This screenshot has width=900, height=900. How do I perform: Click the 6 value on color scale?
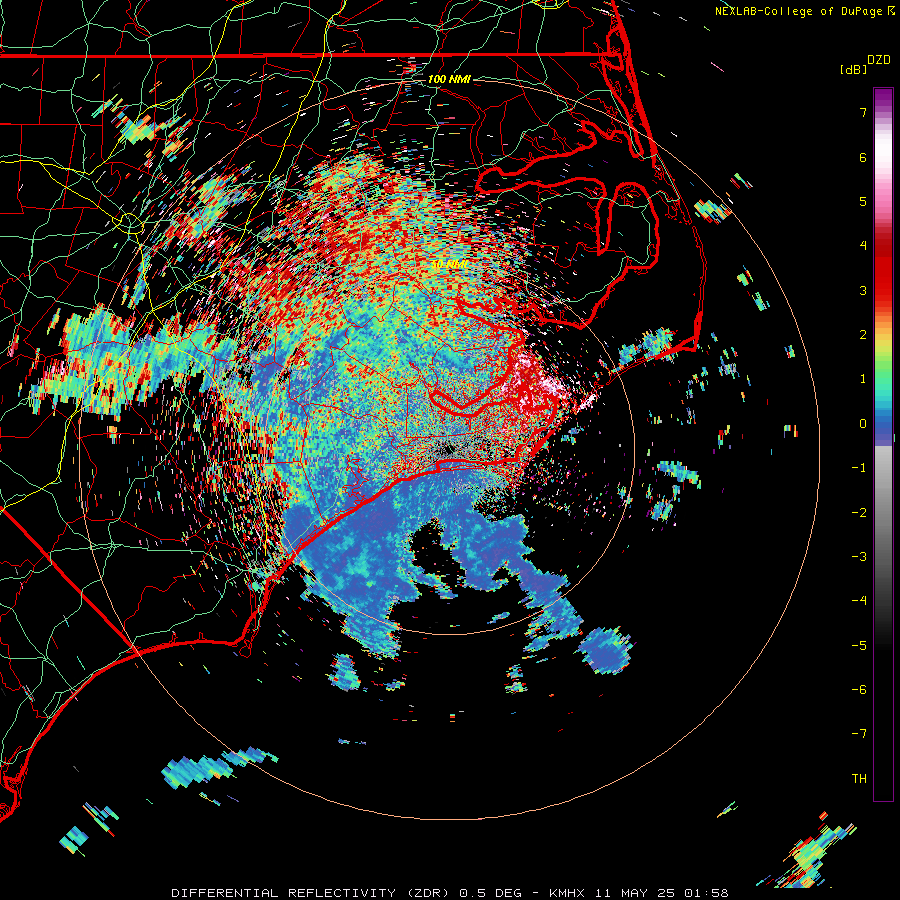(x=863, y=157)
